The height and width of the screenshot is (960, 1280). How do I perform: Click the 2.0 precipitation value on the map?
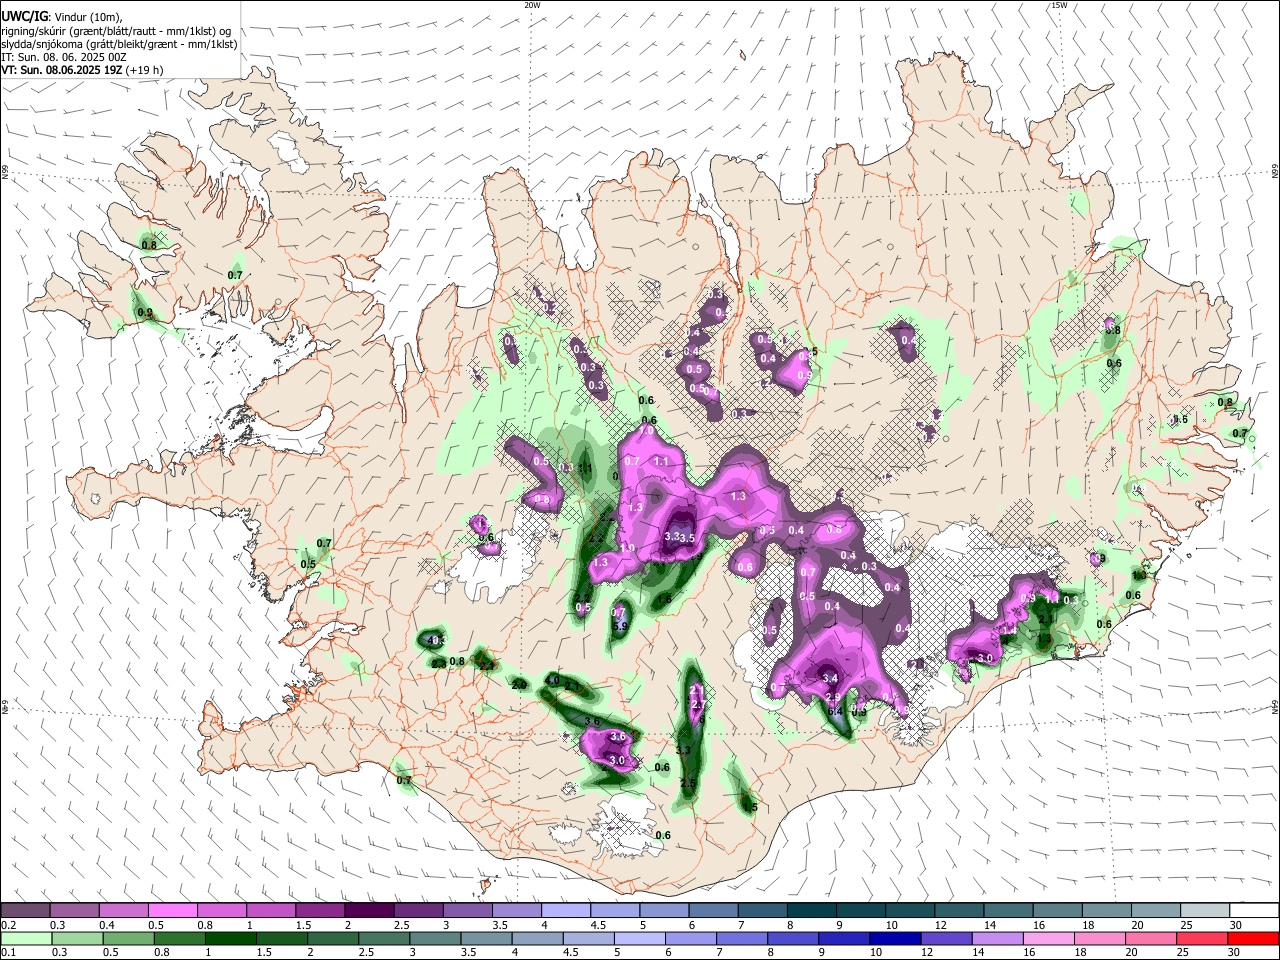(x=519, y=685)
